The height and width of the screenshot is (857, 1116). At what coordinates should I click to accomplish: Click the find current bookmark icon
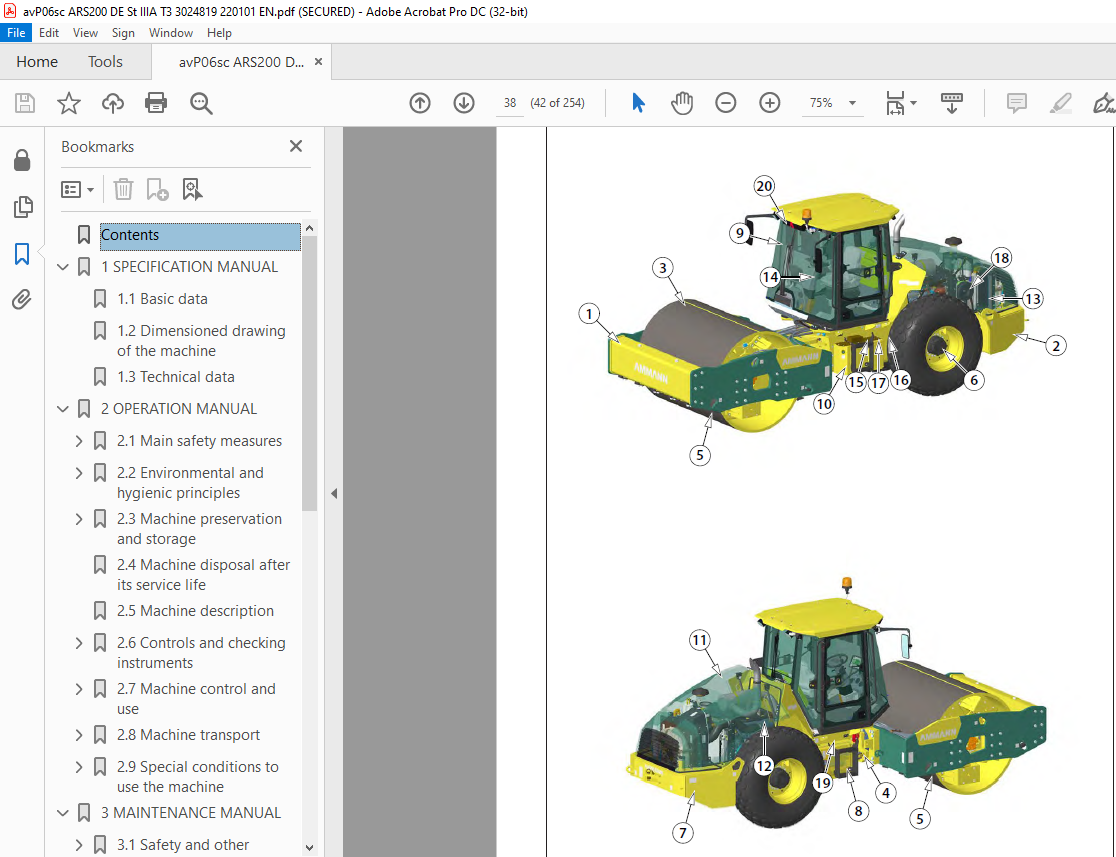click(x=192, y=189)
